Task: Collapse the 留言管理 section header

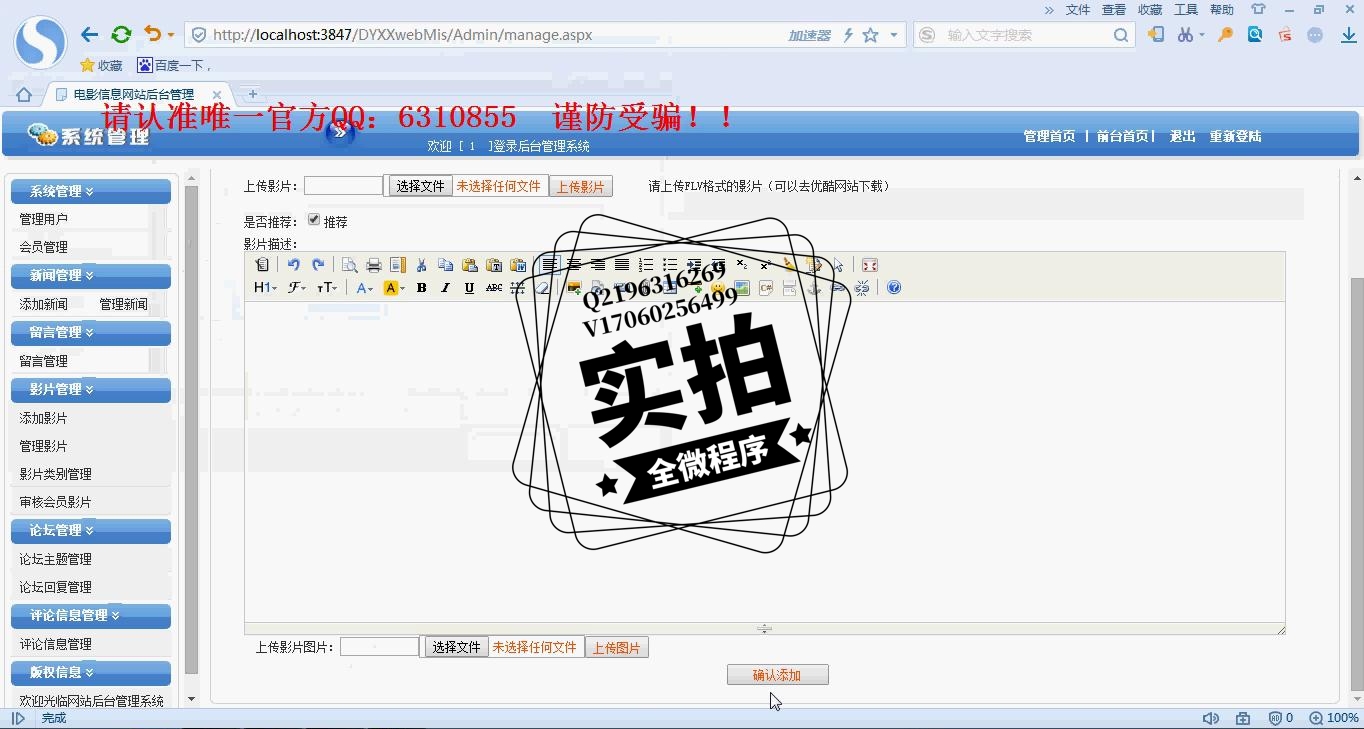Action: (90, 332)
